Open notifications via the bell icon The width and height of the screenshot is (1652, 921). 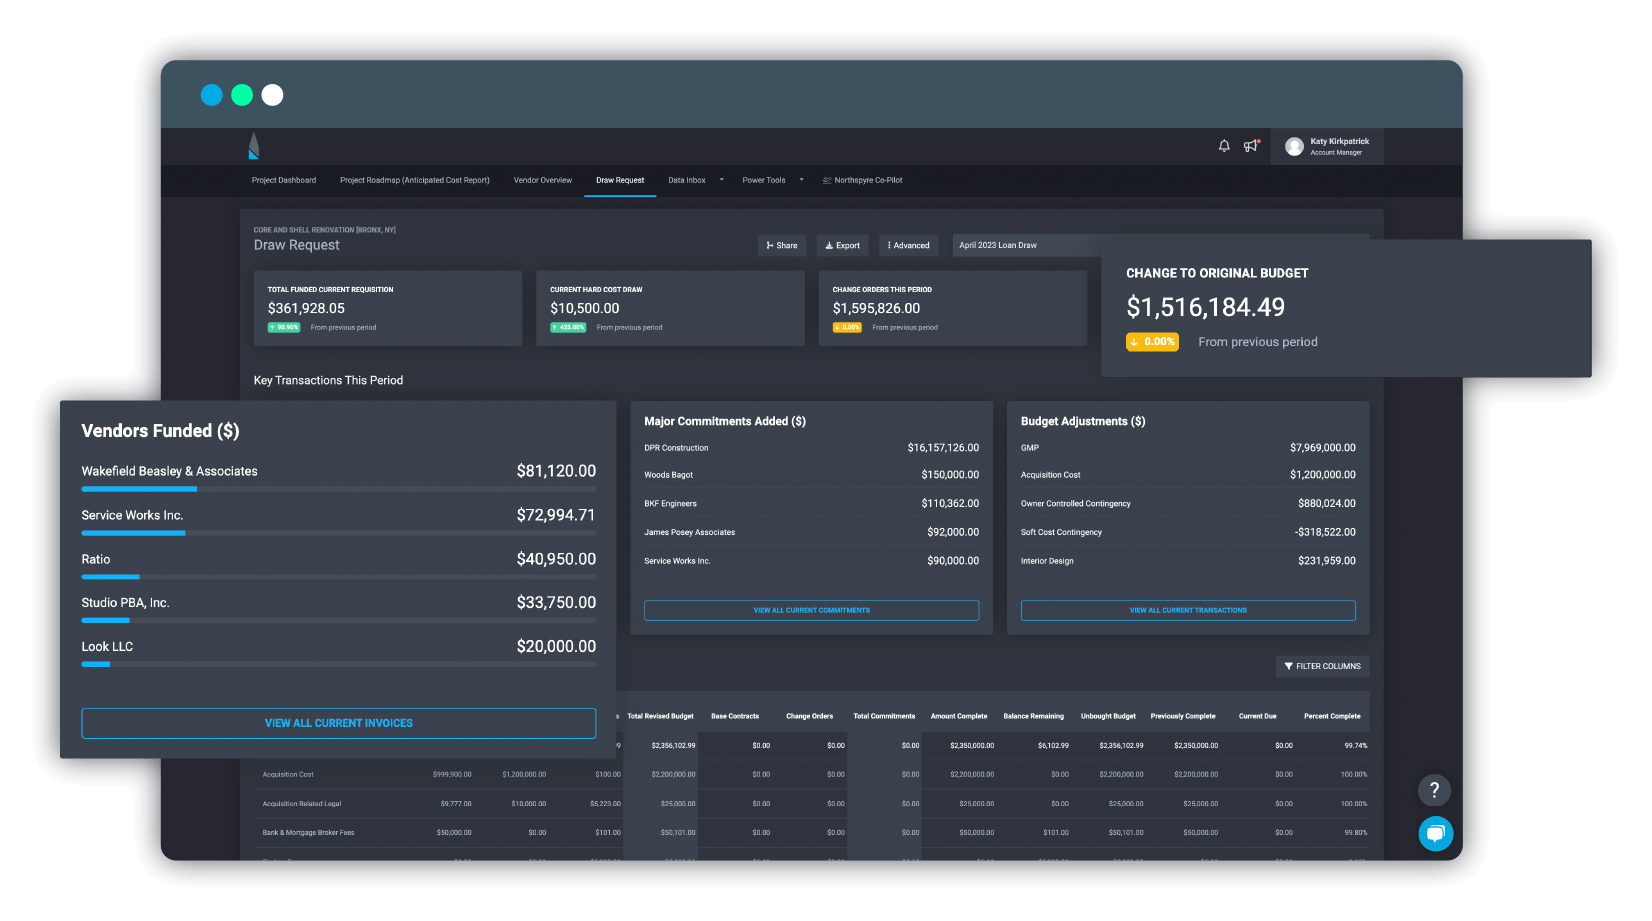[1224, 146]
